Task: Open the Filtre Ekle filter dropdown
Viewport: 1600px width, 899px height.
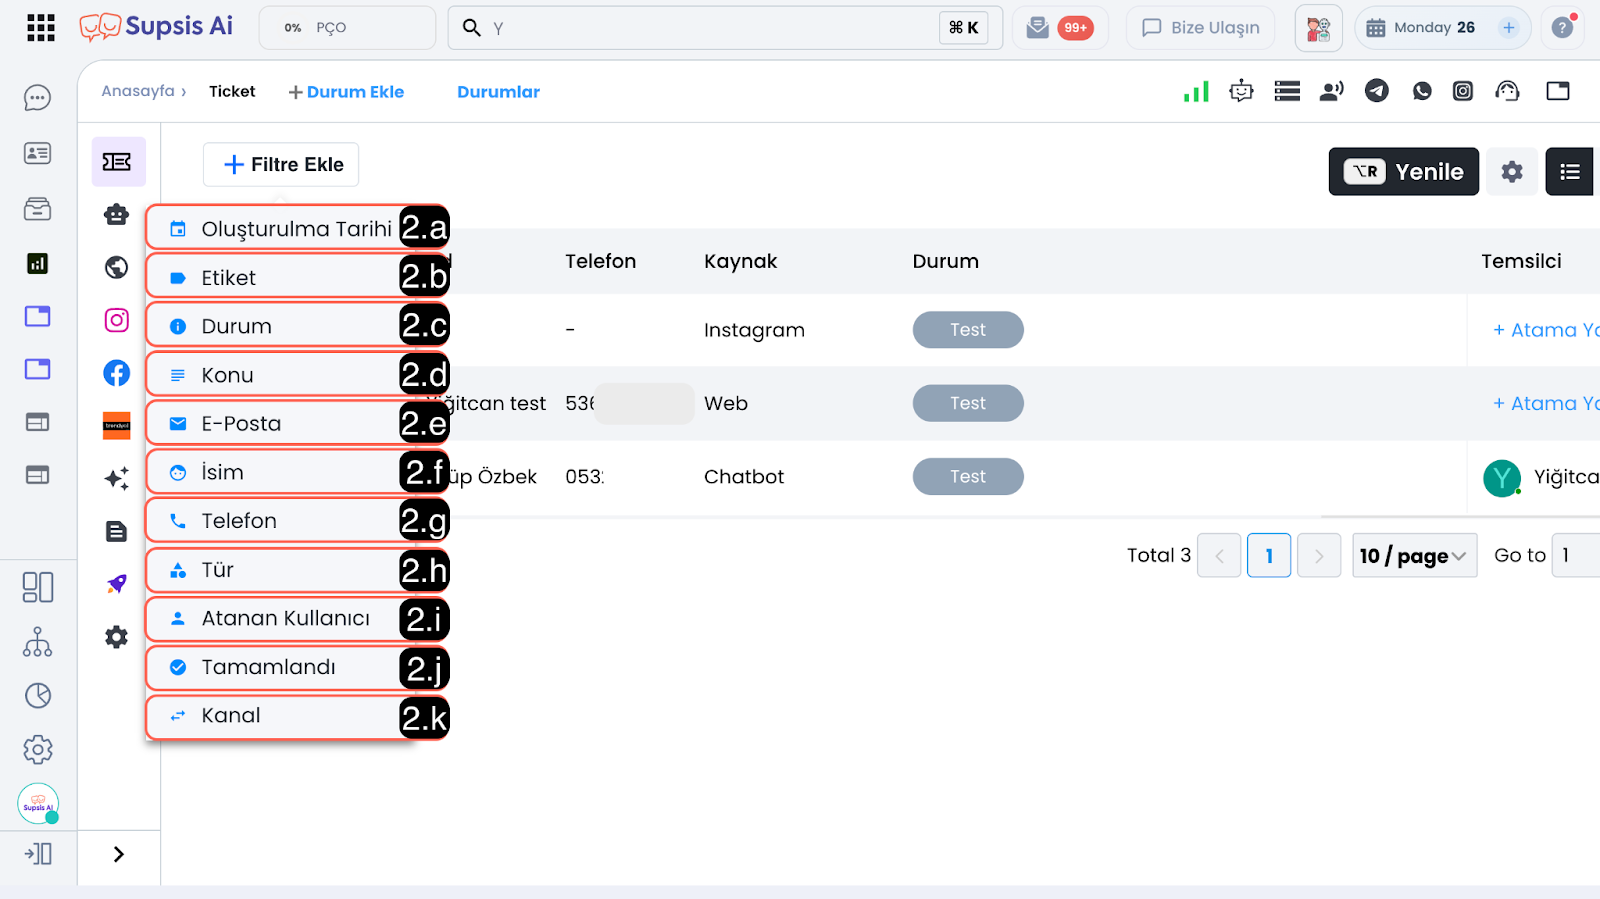Action: click(x=281, y=165)
